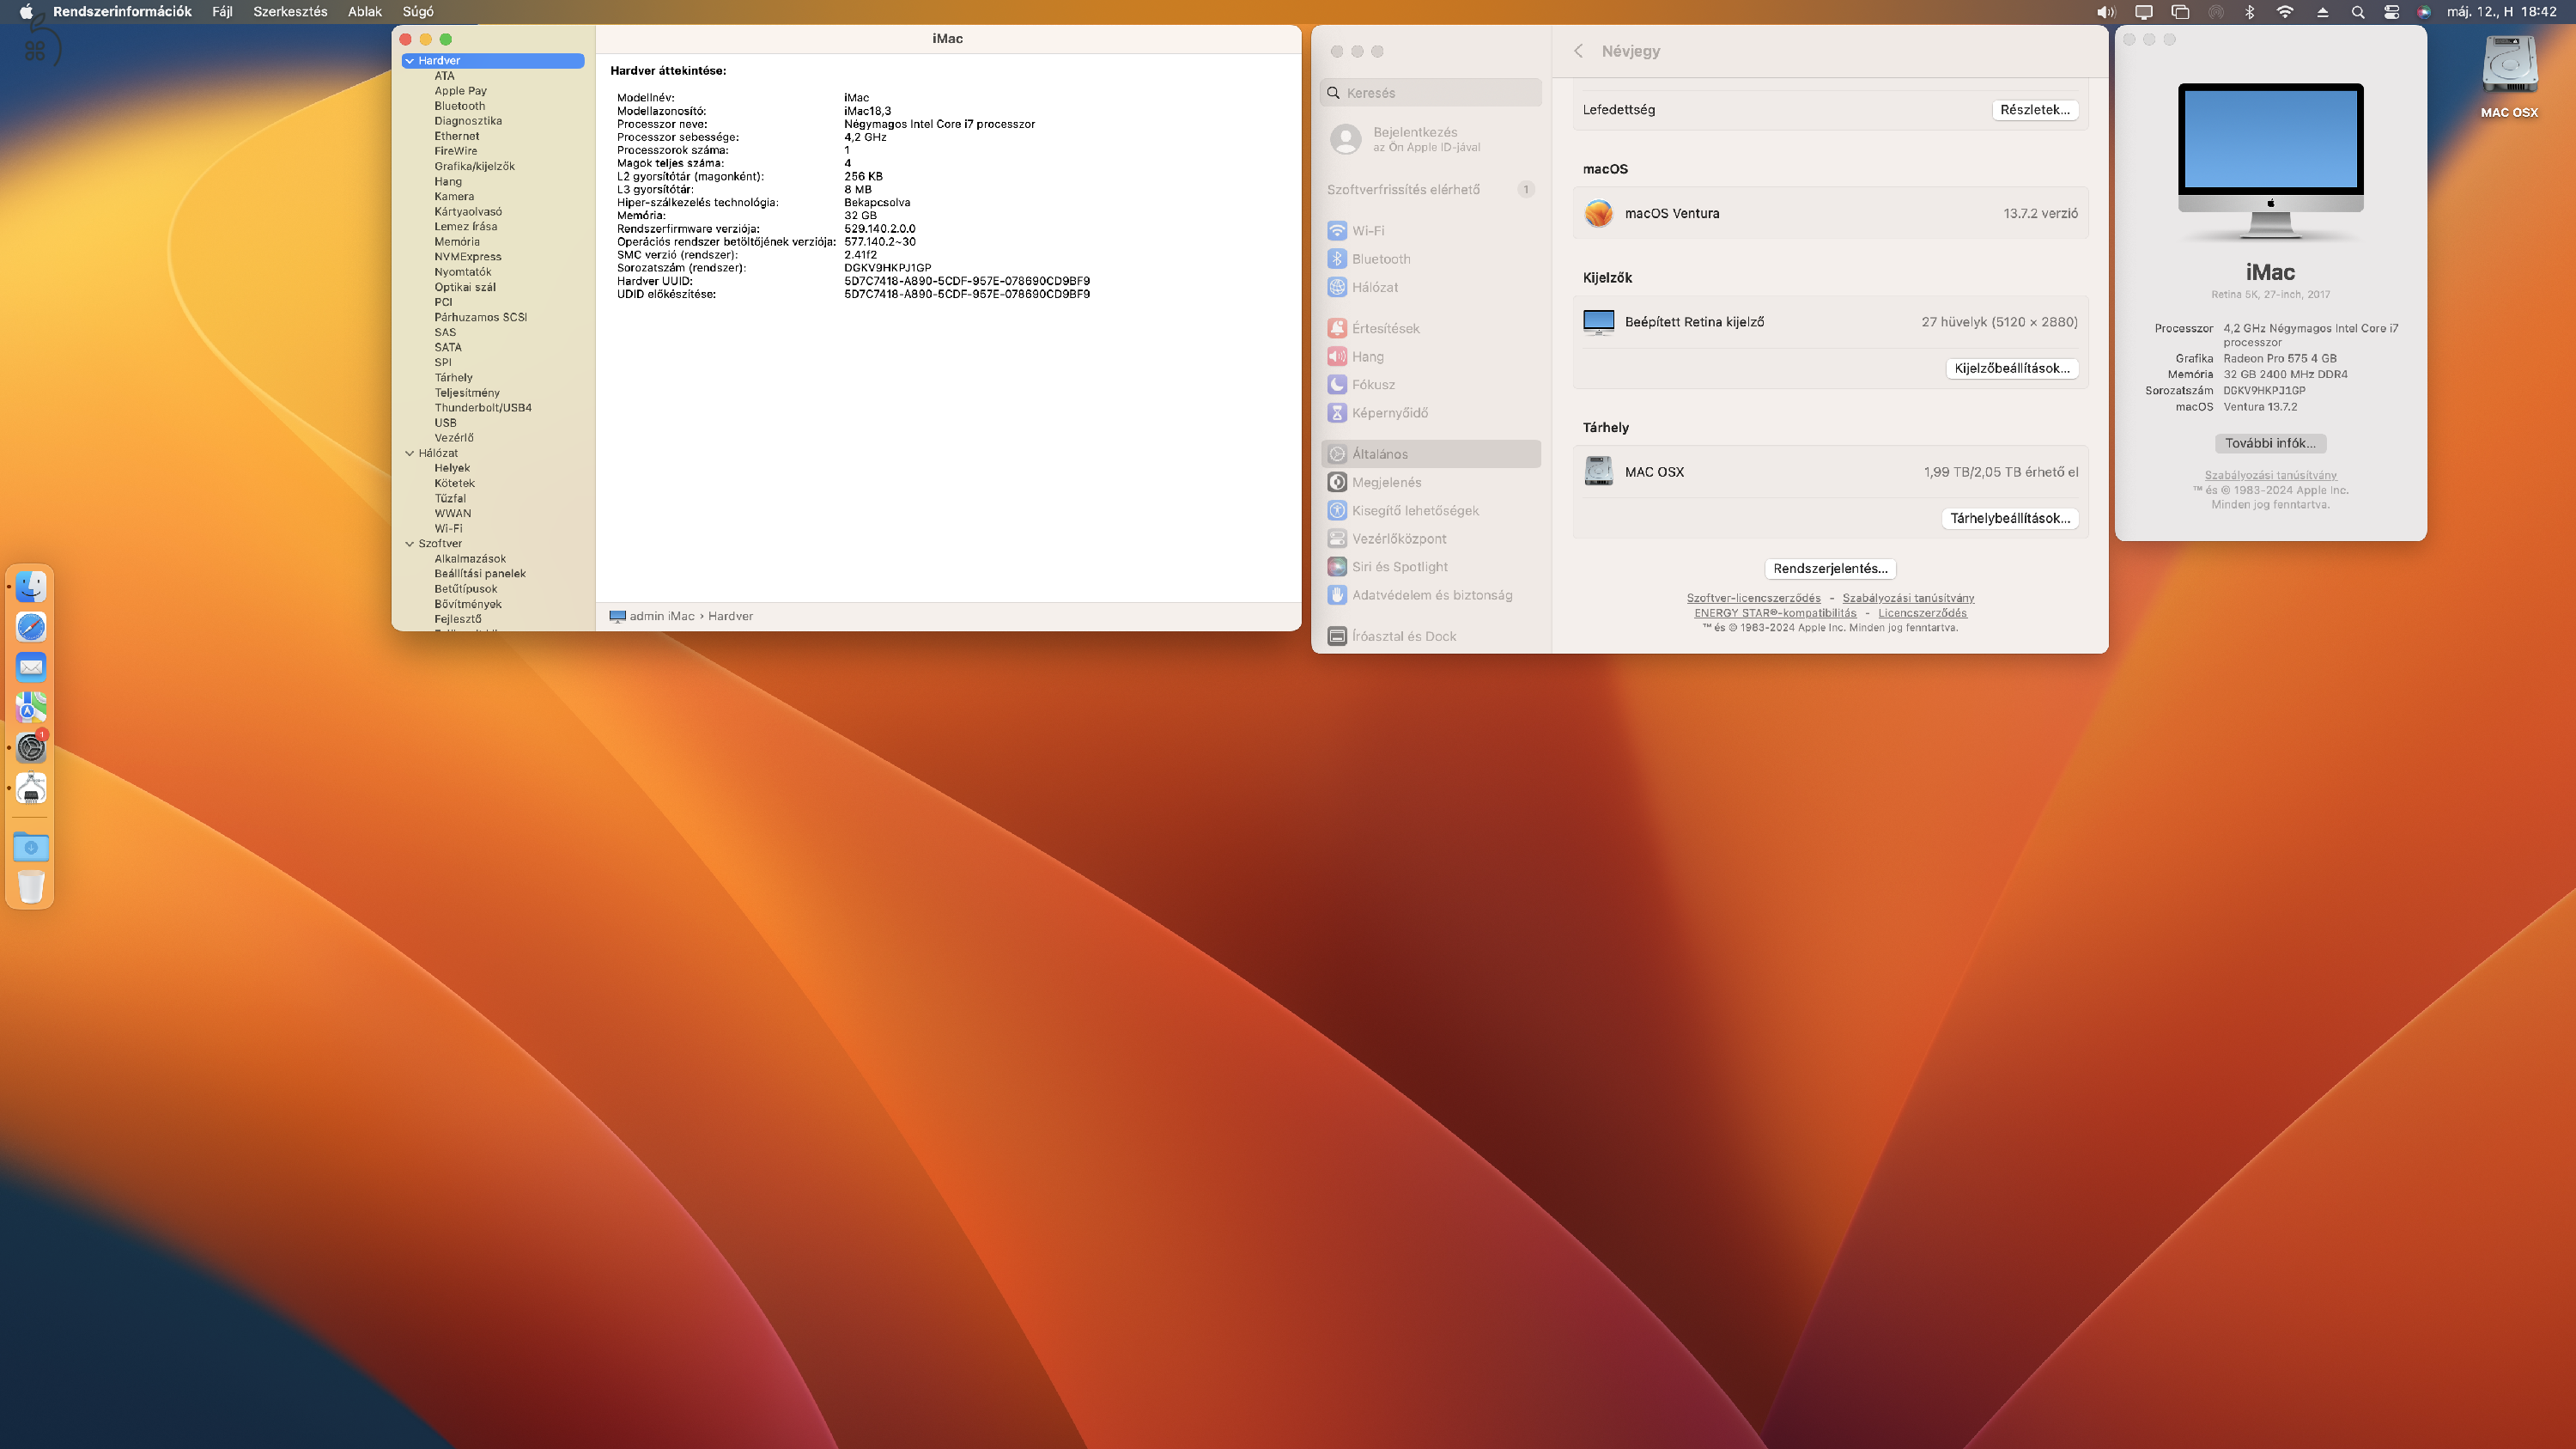
Task: Open ENERGY STAR-kompatibilitás link
Action: coord(1775,613)
